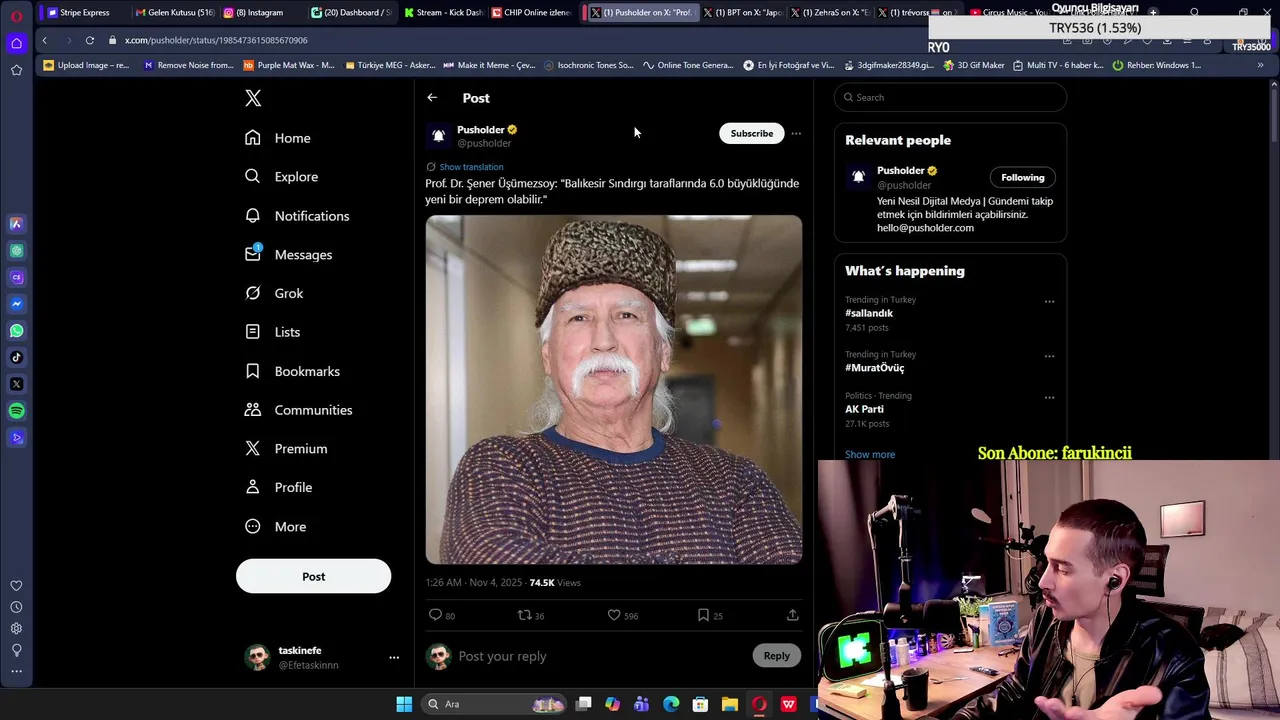
Task: Expand the More menu in the sidebar
Action: (276, 527)
